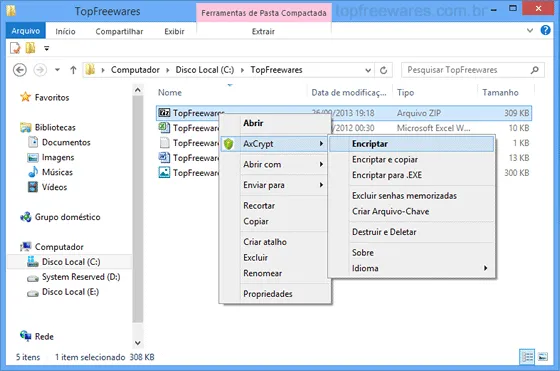Select Disco Local (E:) in navigation pane
This screenshot has width=560, height=371.
tap(70, 292)
